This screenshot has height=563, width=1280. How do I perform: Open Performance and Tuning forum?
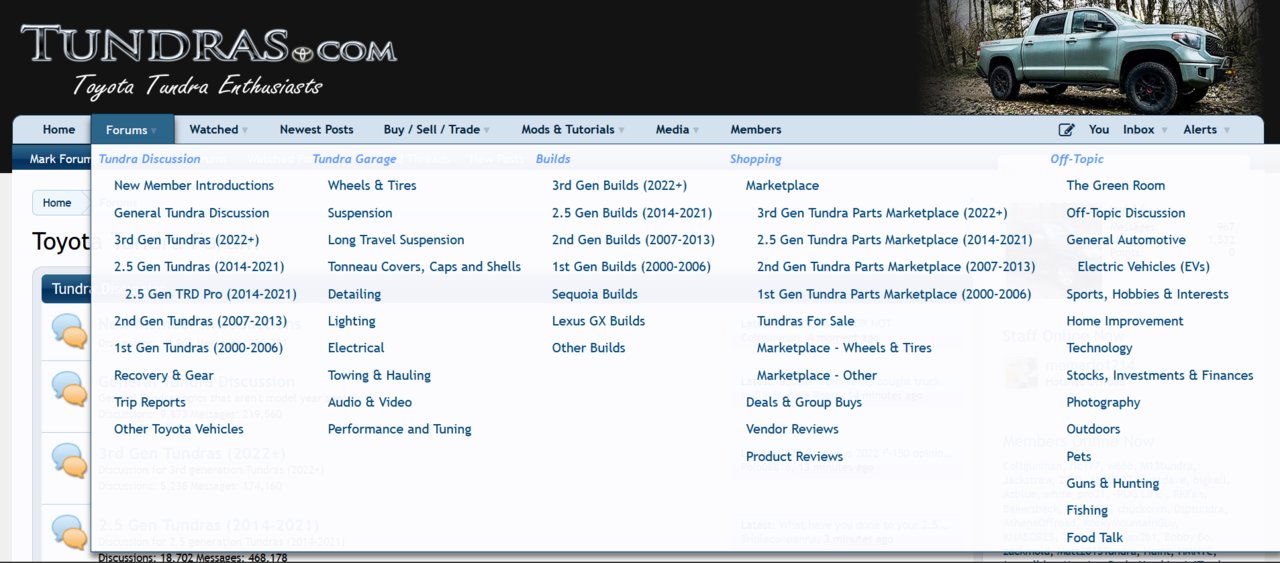tap(399, 429)
